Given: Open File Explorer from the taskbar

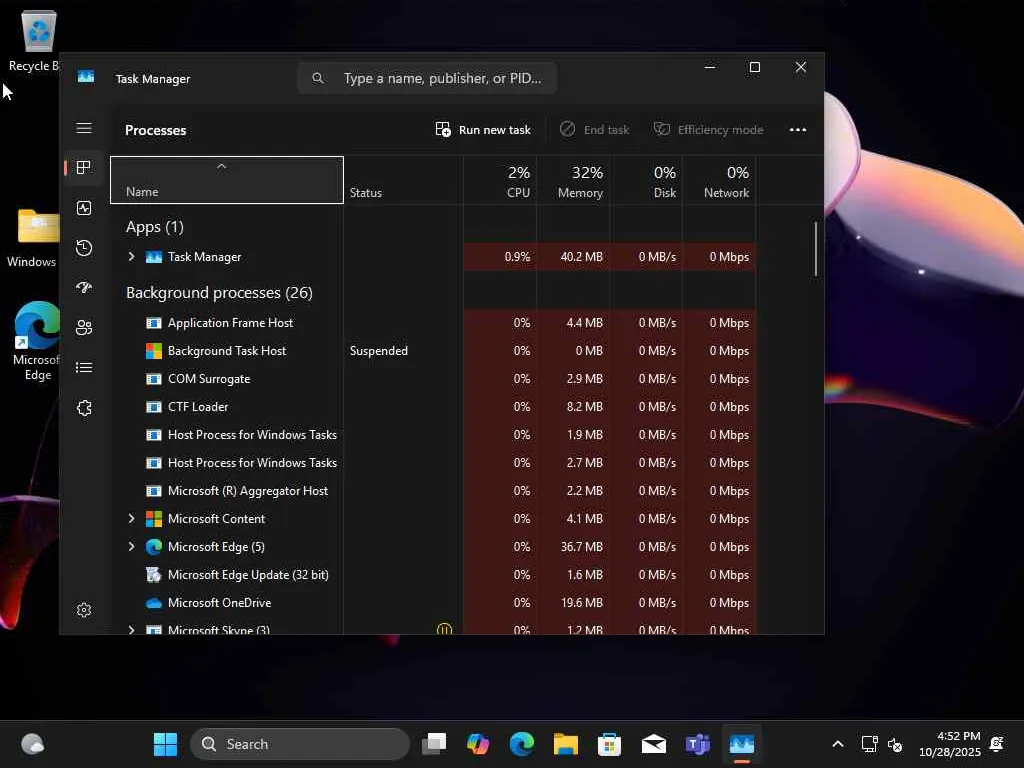Looking at the screenshot, I should [x=566, y=744].
